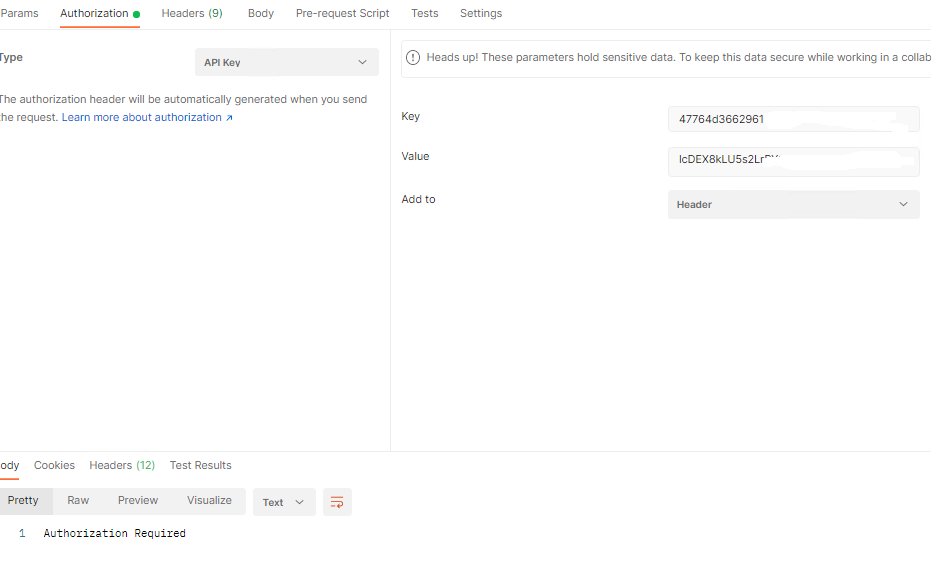Click the info icon beside Heads up
Screen dimensions: 931x569
(x=414, y=57)
